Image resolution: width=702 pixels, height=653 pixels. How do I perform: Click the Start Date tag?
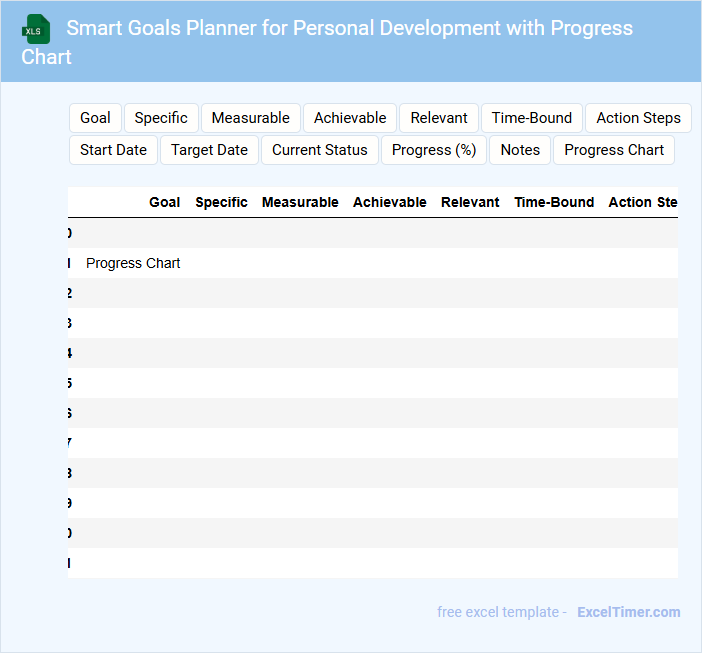click(x=113, y=150)
